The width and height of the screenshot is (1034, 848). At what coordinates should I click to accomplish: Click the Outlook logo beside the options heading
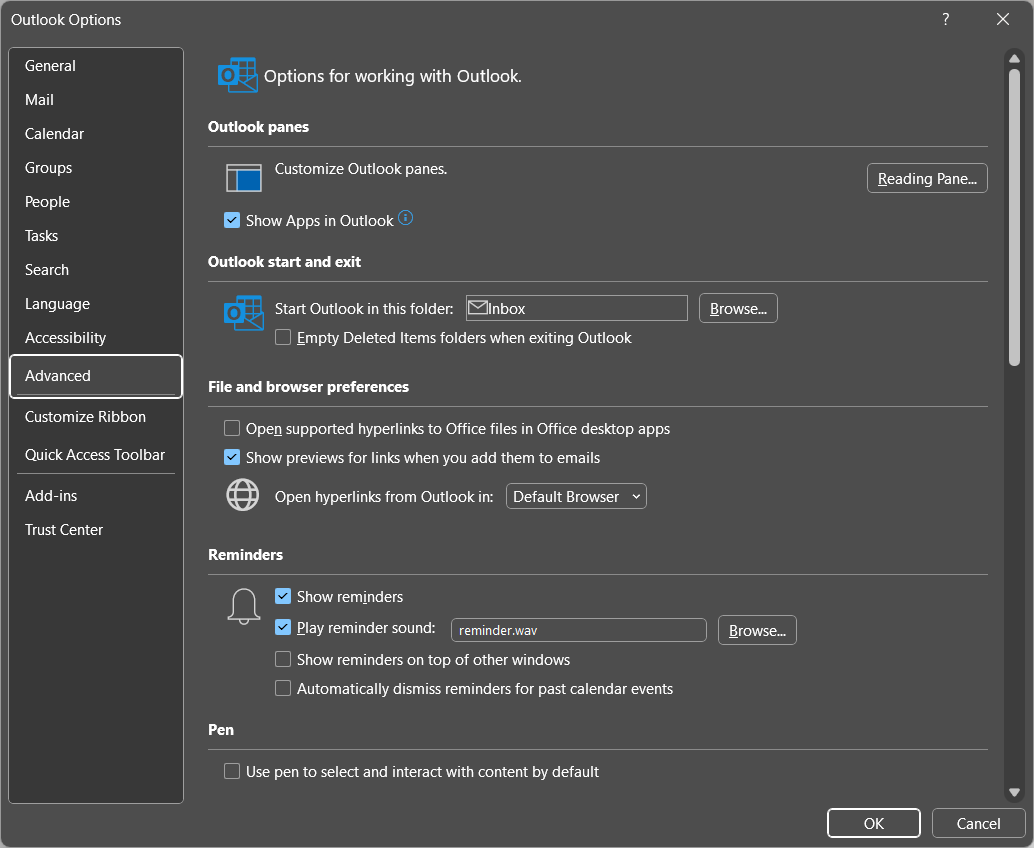coord(237,75)
